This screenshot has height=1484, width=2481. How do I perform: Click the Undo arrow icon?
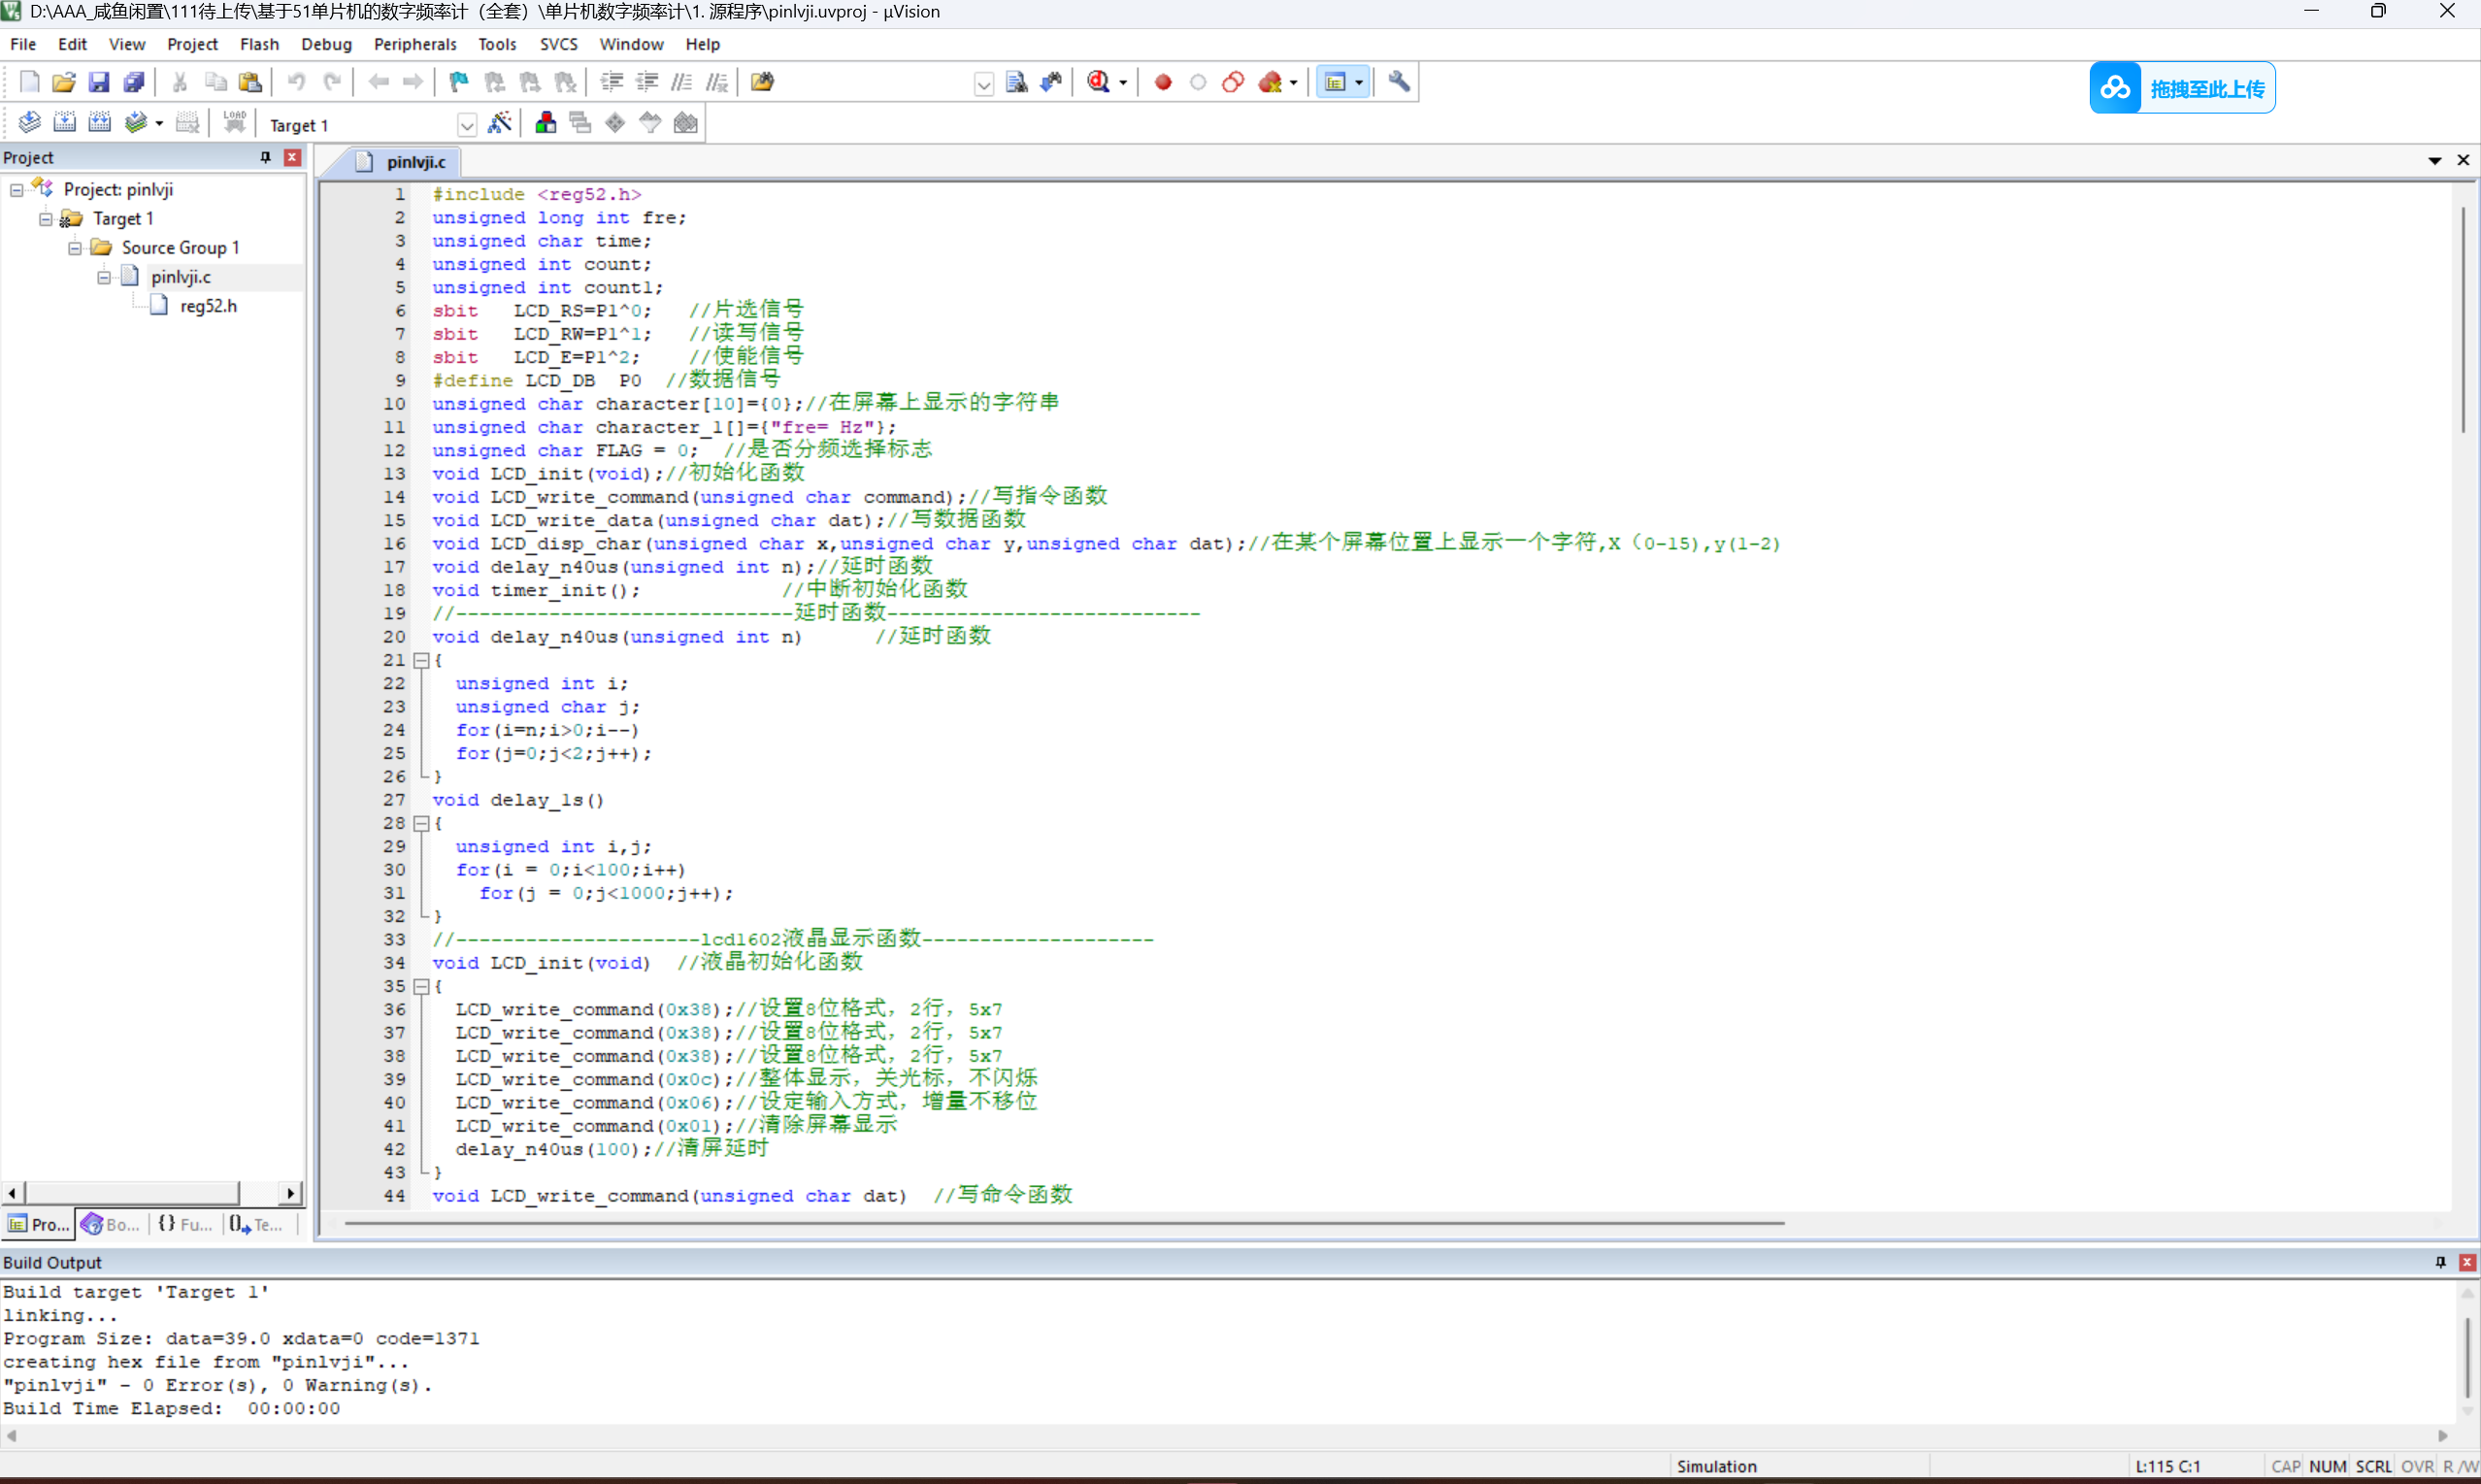click(x=297, y=82)
